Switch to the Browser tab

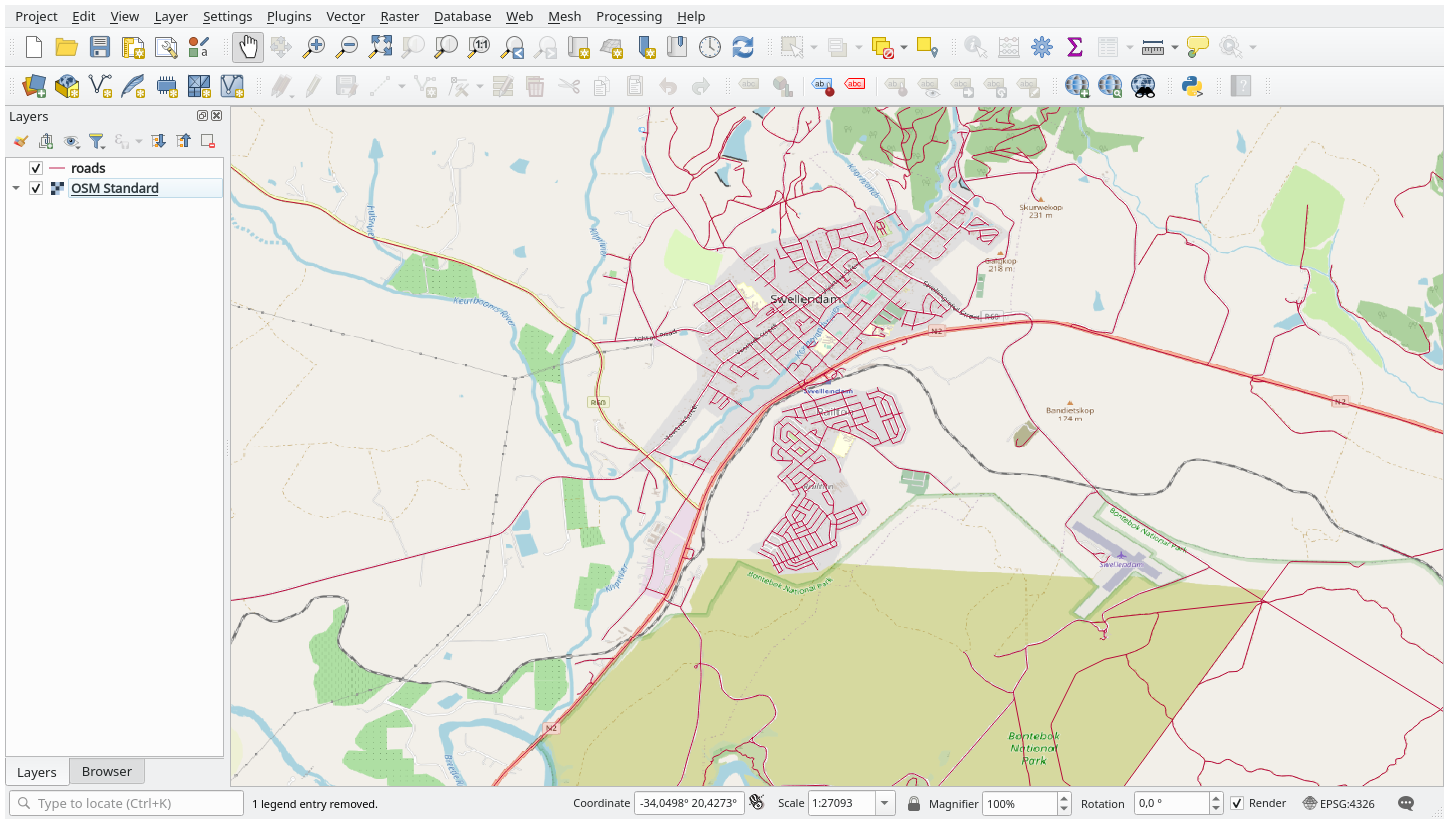tap(107, 771)
